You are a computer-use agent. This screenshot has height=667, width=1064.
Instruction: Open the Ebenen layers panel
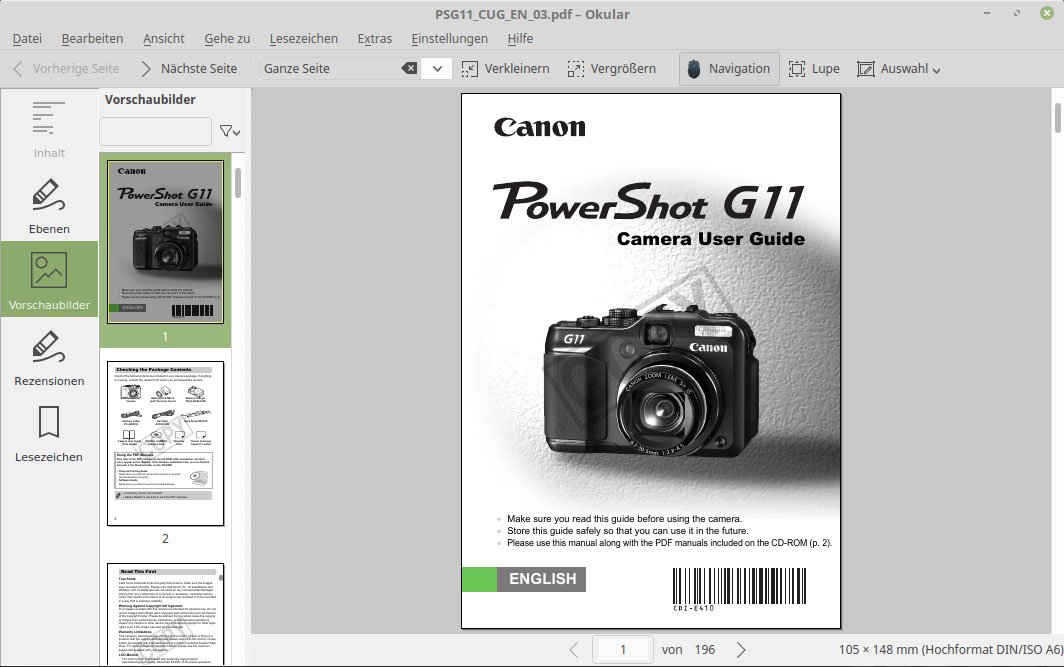(x=49, y=205)
